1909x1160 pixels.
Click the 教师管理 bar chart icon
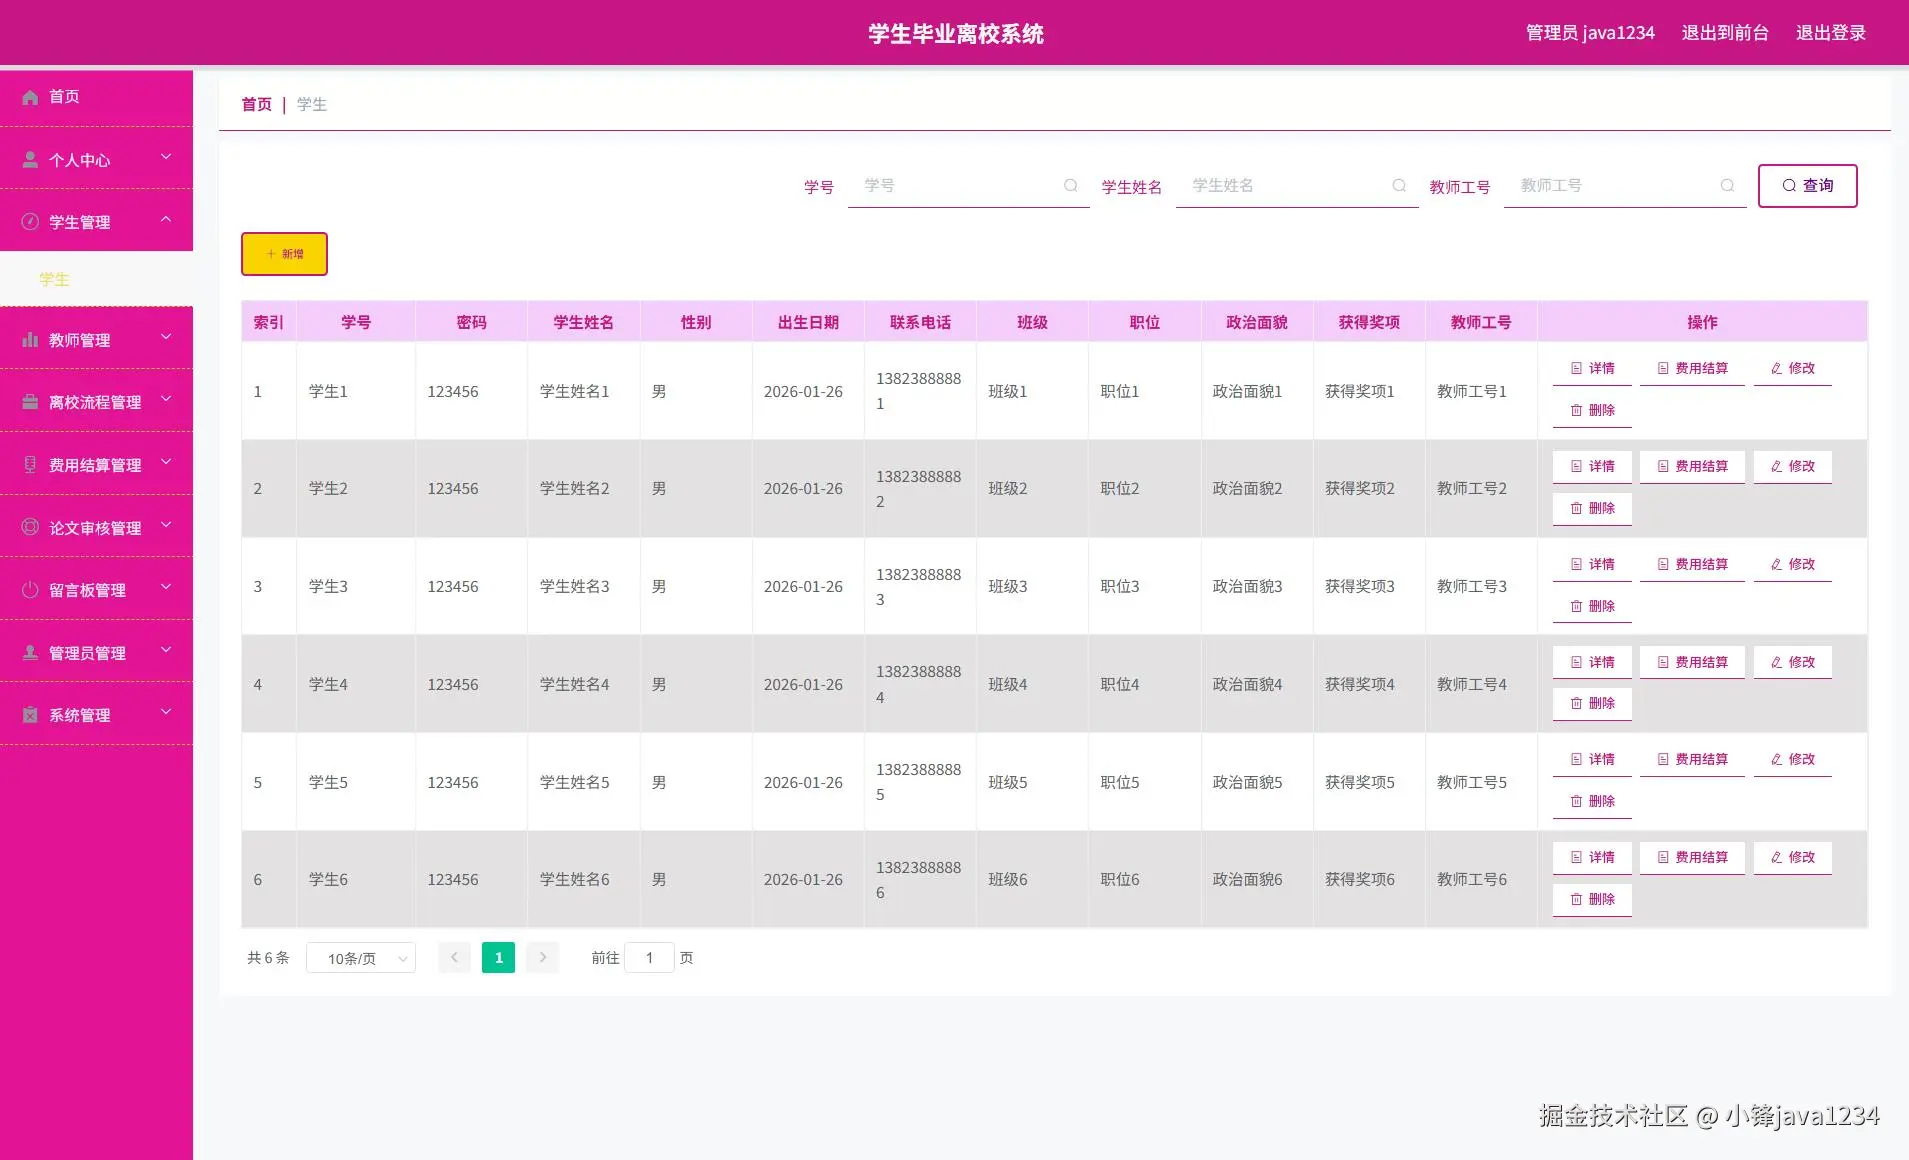30,340
